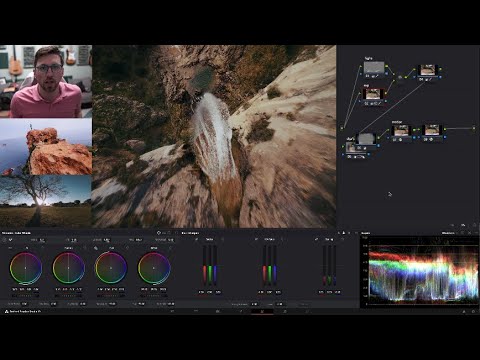The image size is (480, 360).
Task: Reset the Lift color wheel
Action: (x=42, y=248)
